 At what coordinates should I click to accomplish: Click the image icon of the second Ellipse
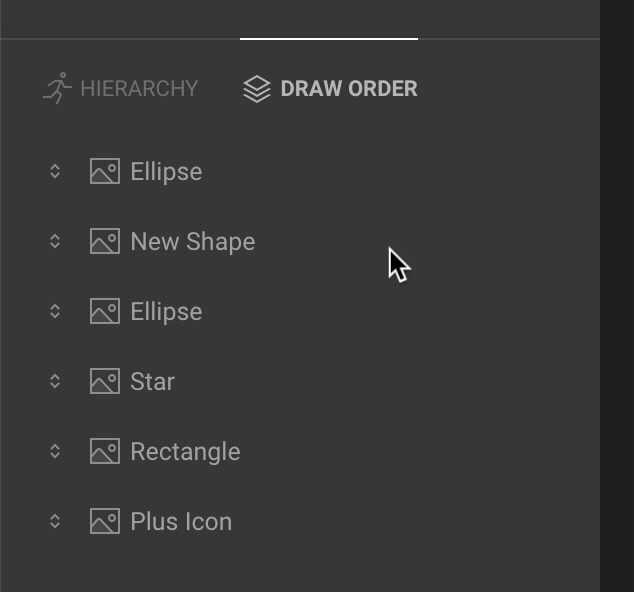[105, 311]
